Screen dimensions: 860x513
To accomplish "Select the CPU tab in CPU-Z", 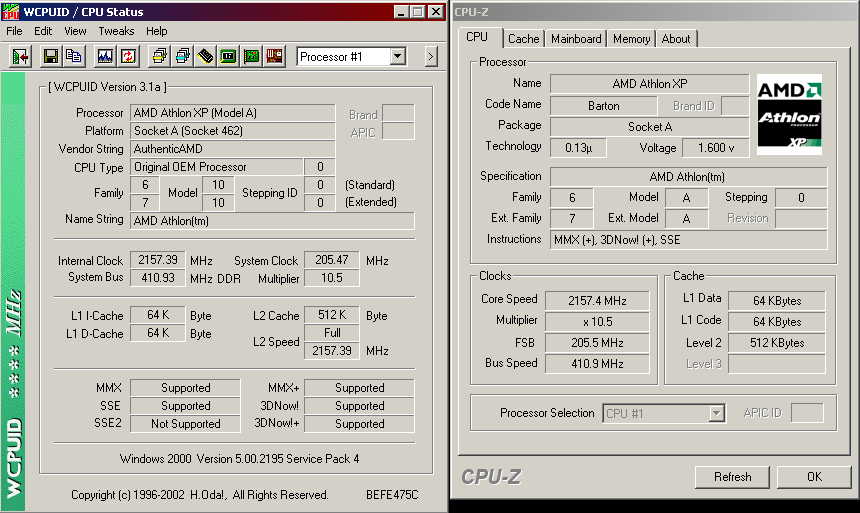I will pos(477,37).
